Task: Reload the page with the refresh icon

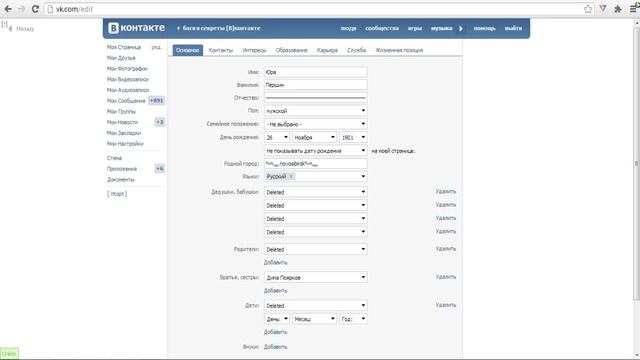Action: pos(35,9)
